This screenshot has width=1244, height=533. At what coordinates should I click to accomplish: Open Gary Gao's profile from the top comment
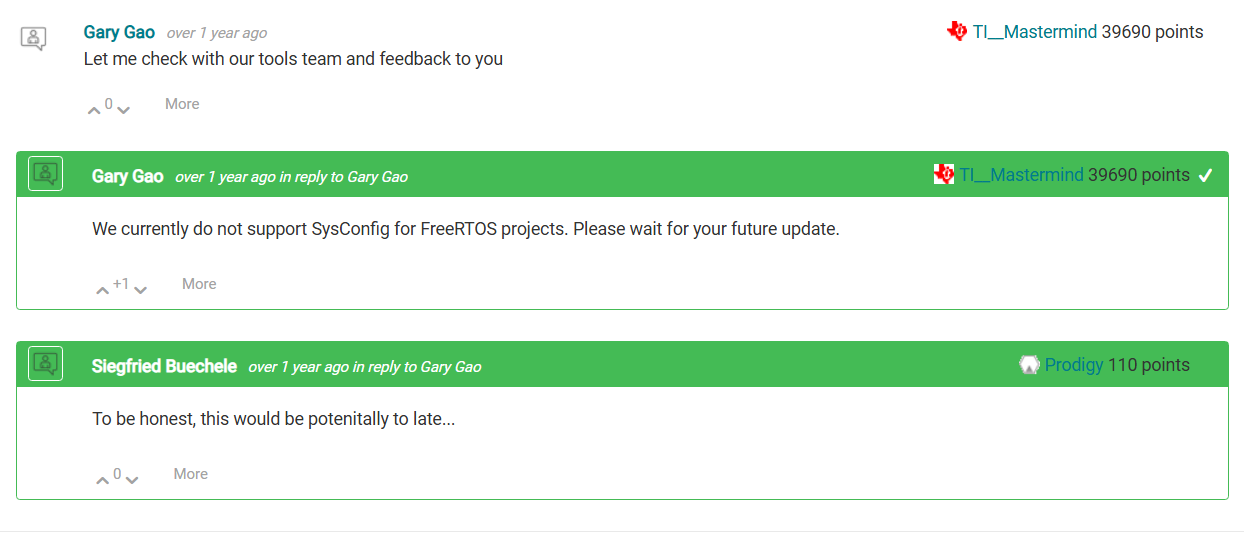120,32
